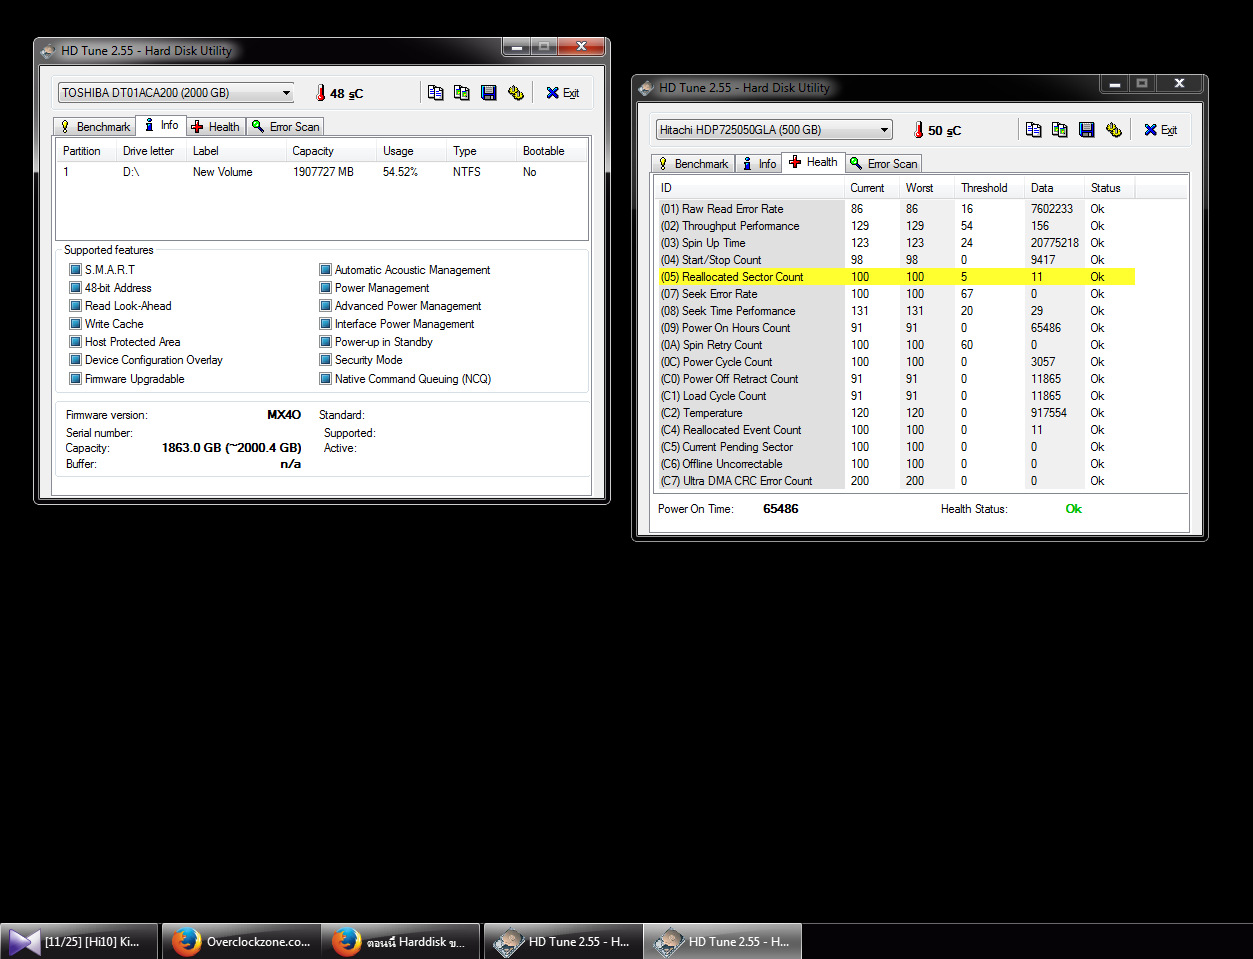Select the New Volume partition row
Screen dimensions: 1253x959
click(x=321, y=172)
